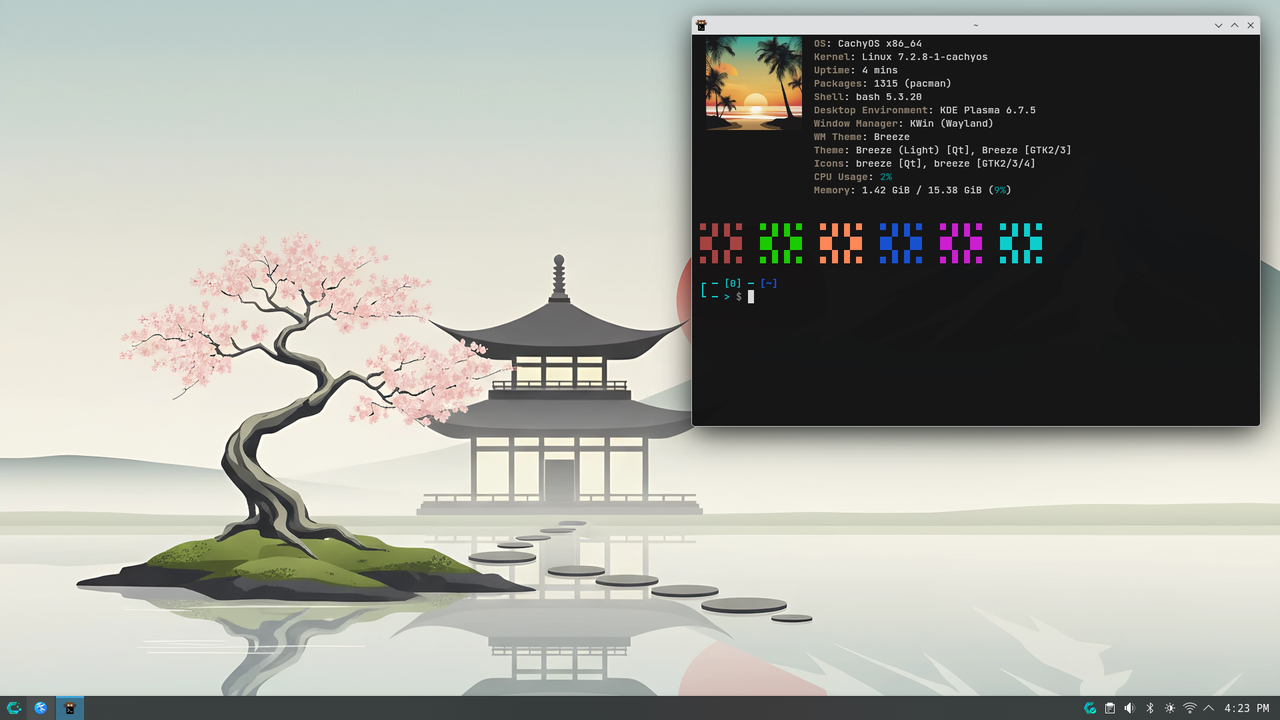Open the calendar from the 4:23 PM clock

(x=1247, y=708)
